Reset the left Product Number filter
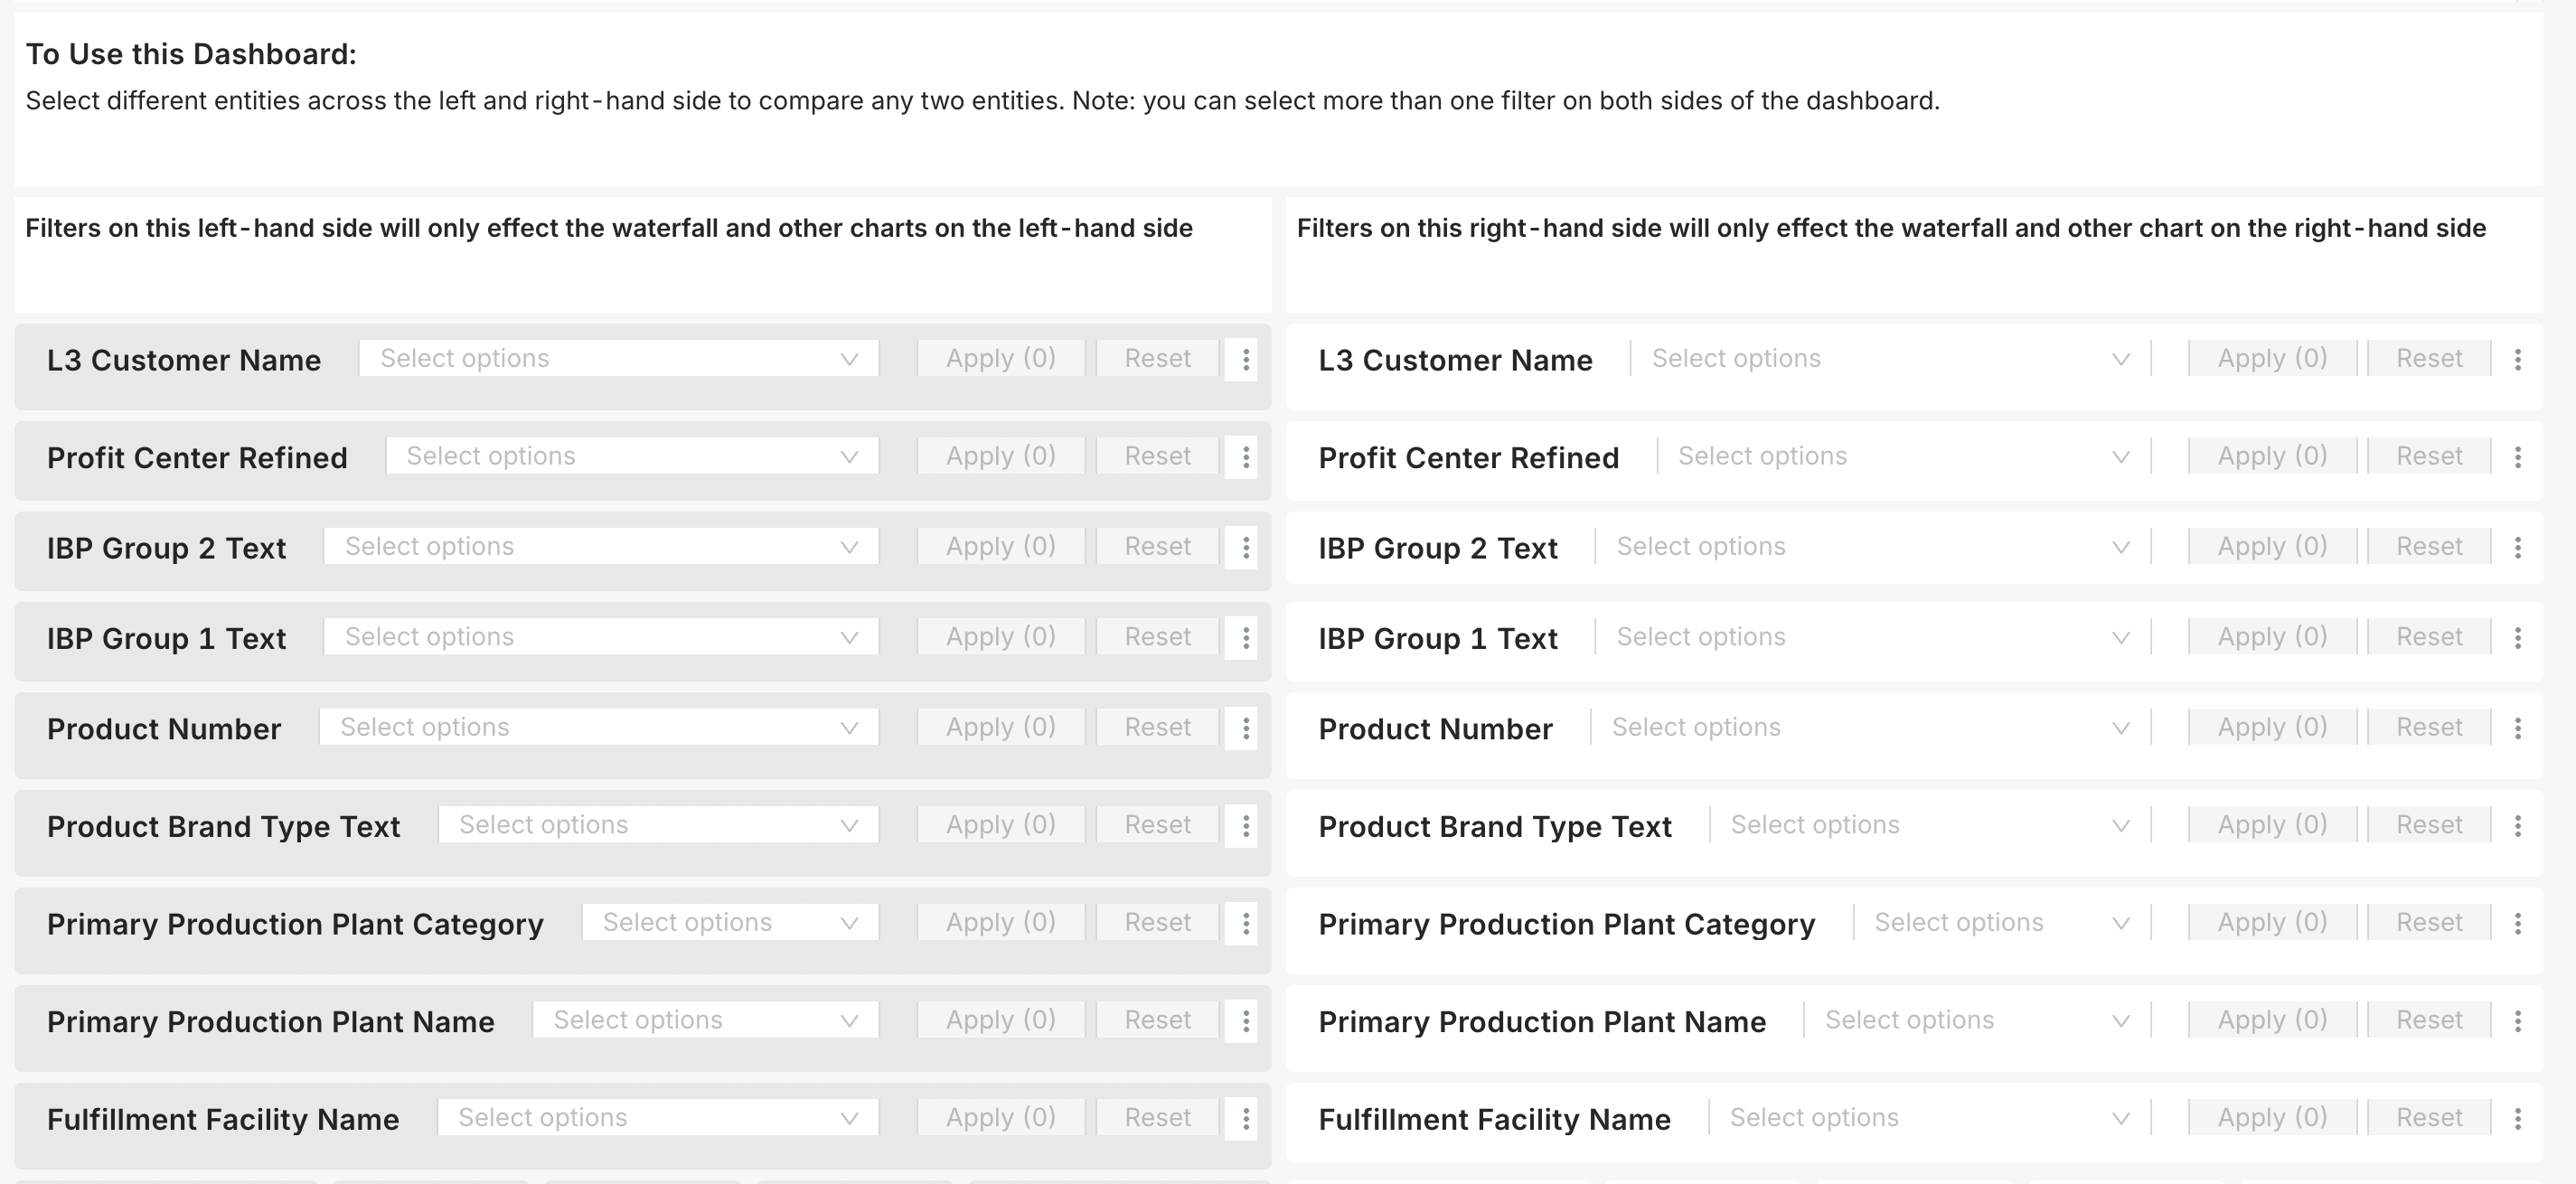The image size is (2576, 1184). coord(1156,727)
